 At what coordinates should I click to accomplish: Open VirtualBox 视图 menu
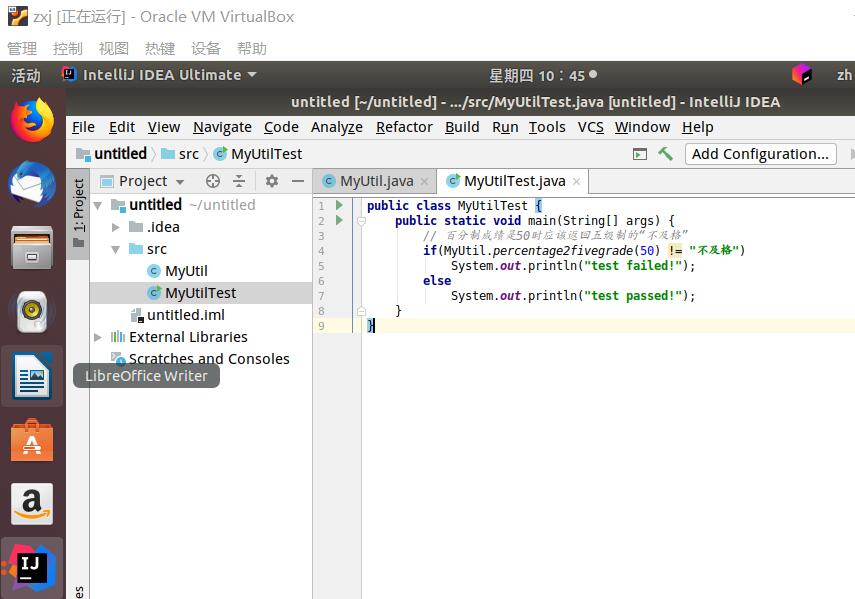[x=113, y=49]
